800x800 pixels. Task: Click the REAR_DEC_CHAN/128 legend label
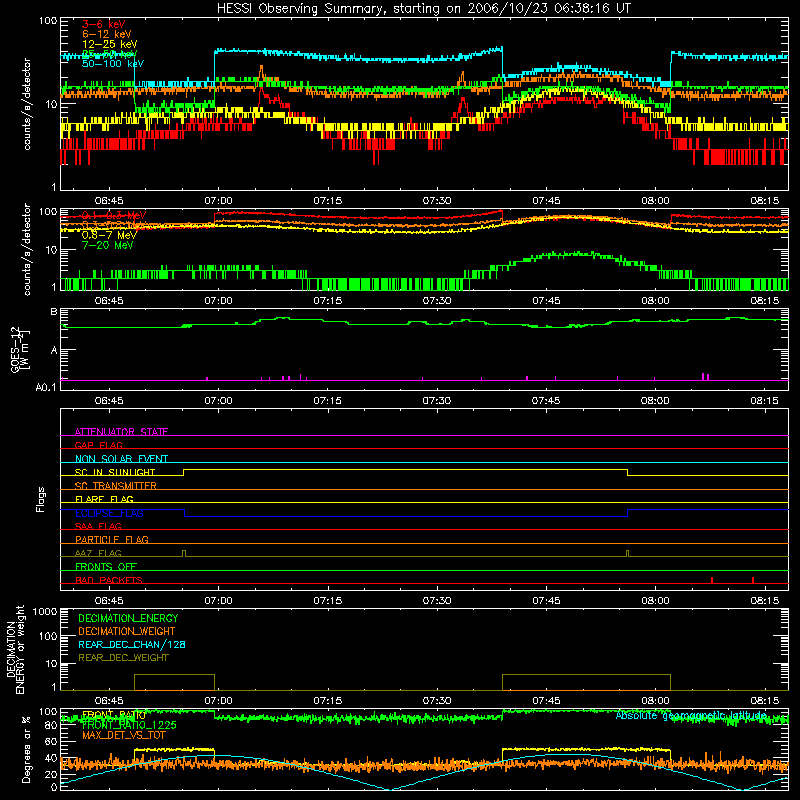pos(132,644)
